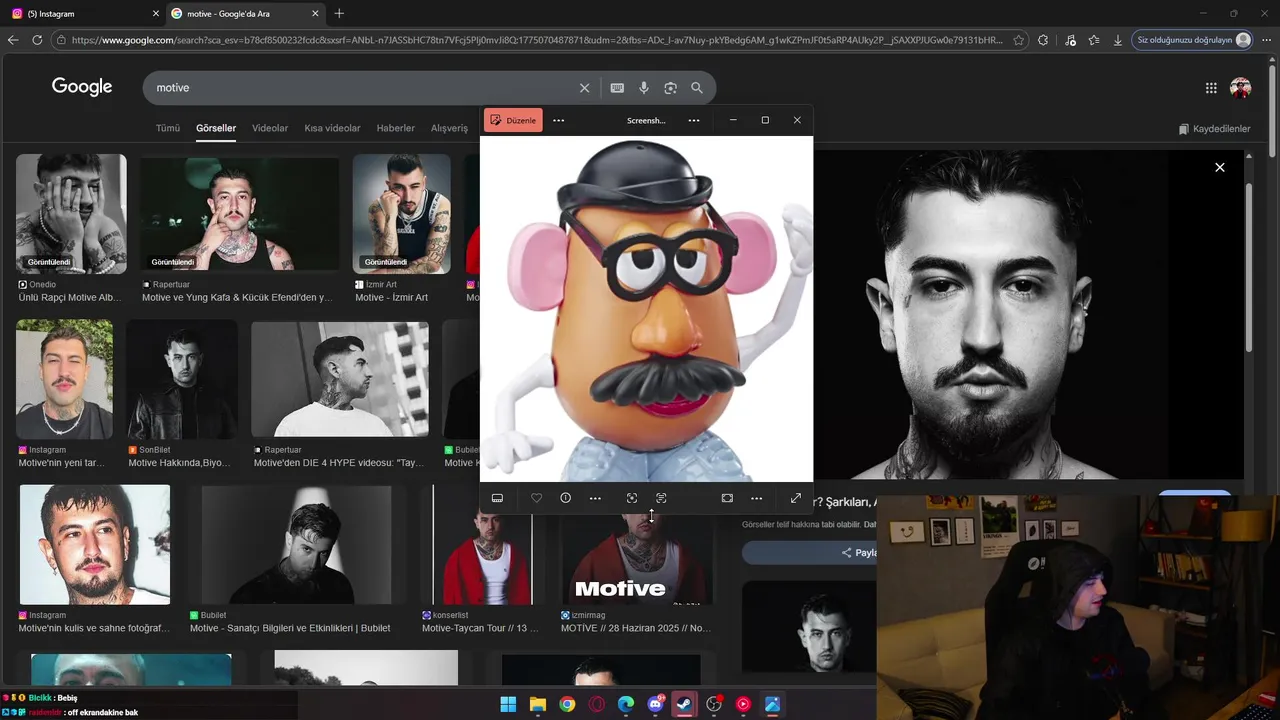Click the text scan icon in Photos
Screen dimensions: 1280x720
(x=661, y=498)
